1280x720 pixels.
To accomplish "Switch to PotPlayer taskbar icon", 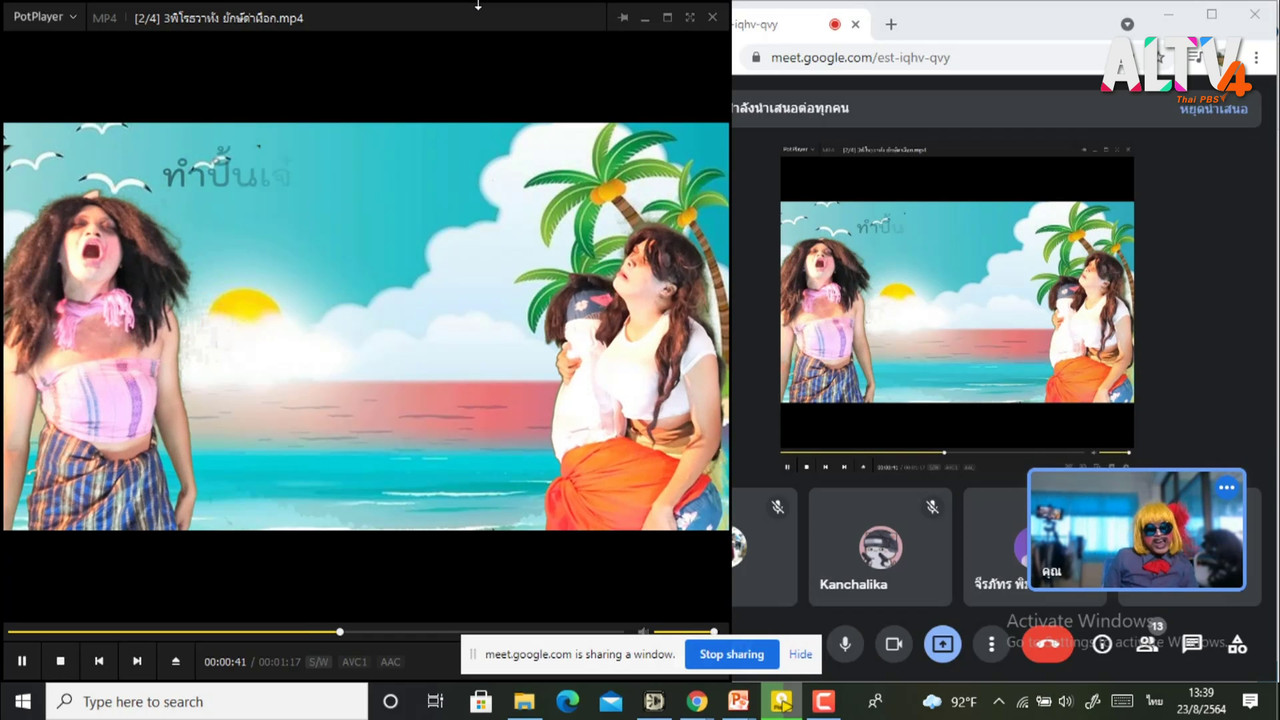I will click(781, 701).
